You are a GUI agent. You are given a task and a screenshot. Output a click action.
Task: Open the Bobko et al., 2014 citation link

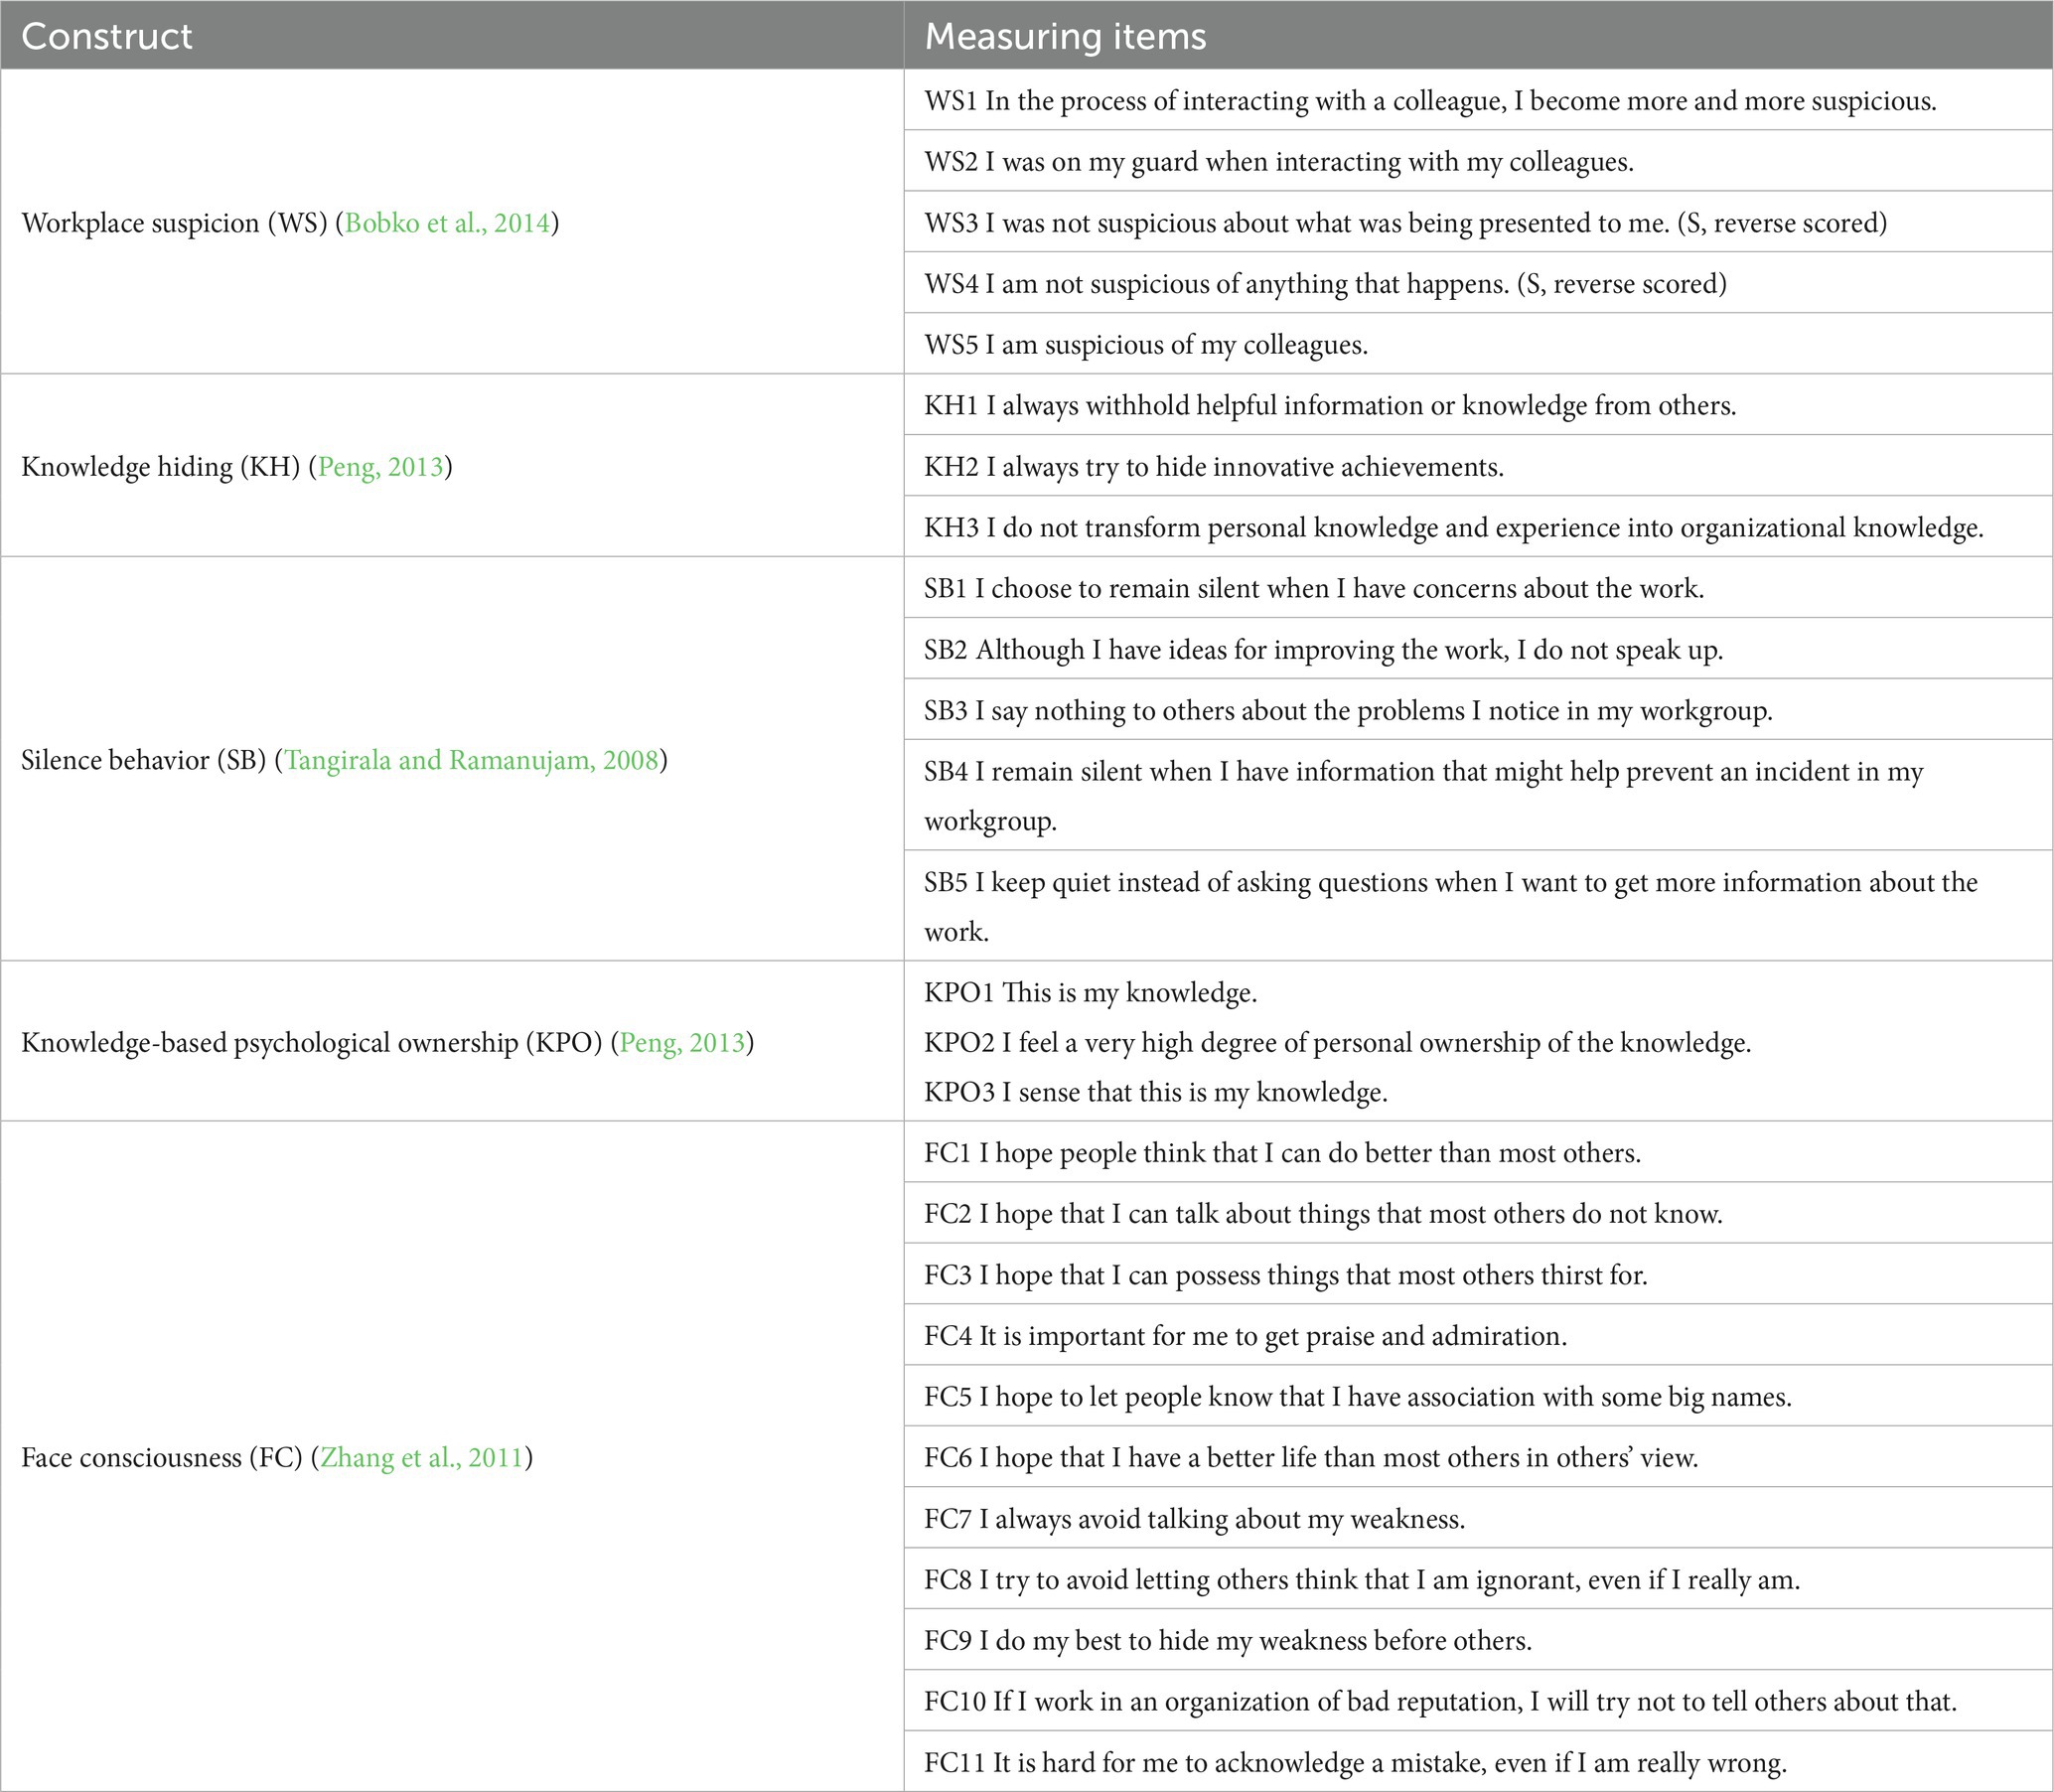448,222
